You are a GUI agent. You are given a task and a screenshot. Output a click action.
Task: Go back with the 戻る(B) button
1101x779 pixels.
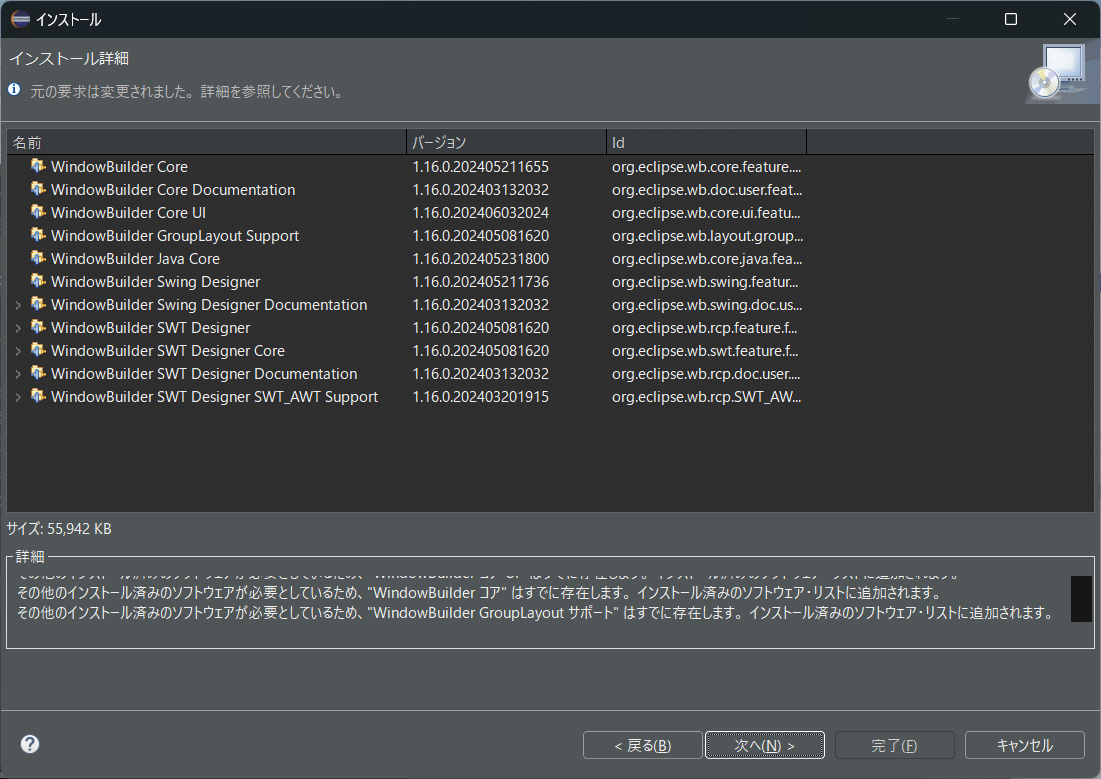click(642, 745)
